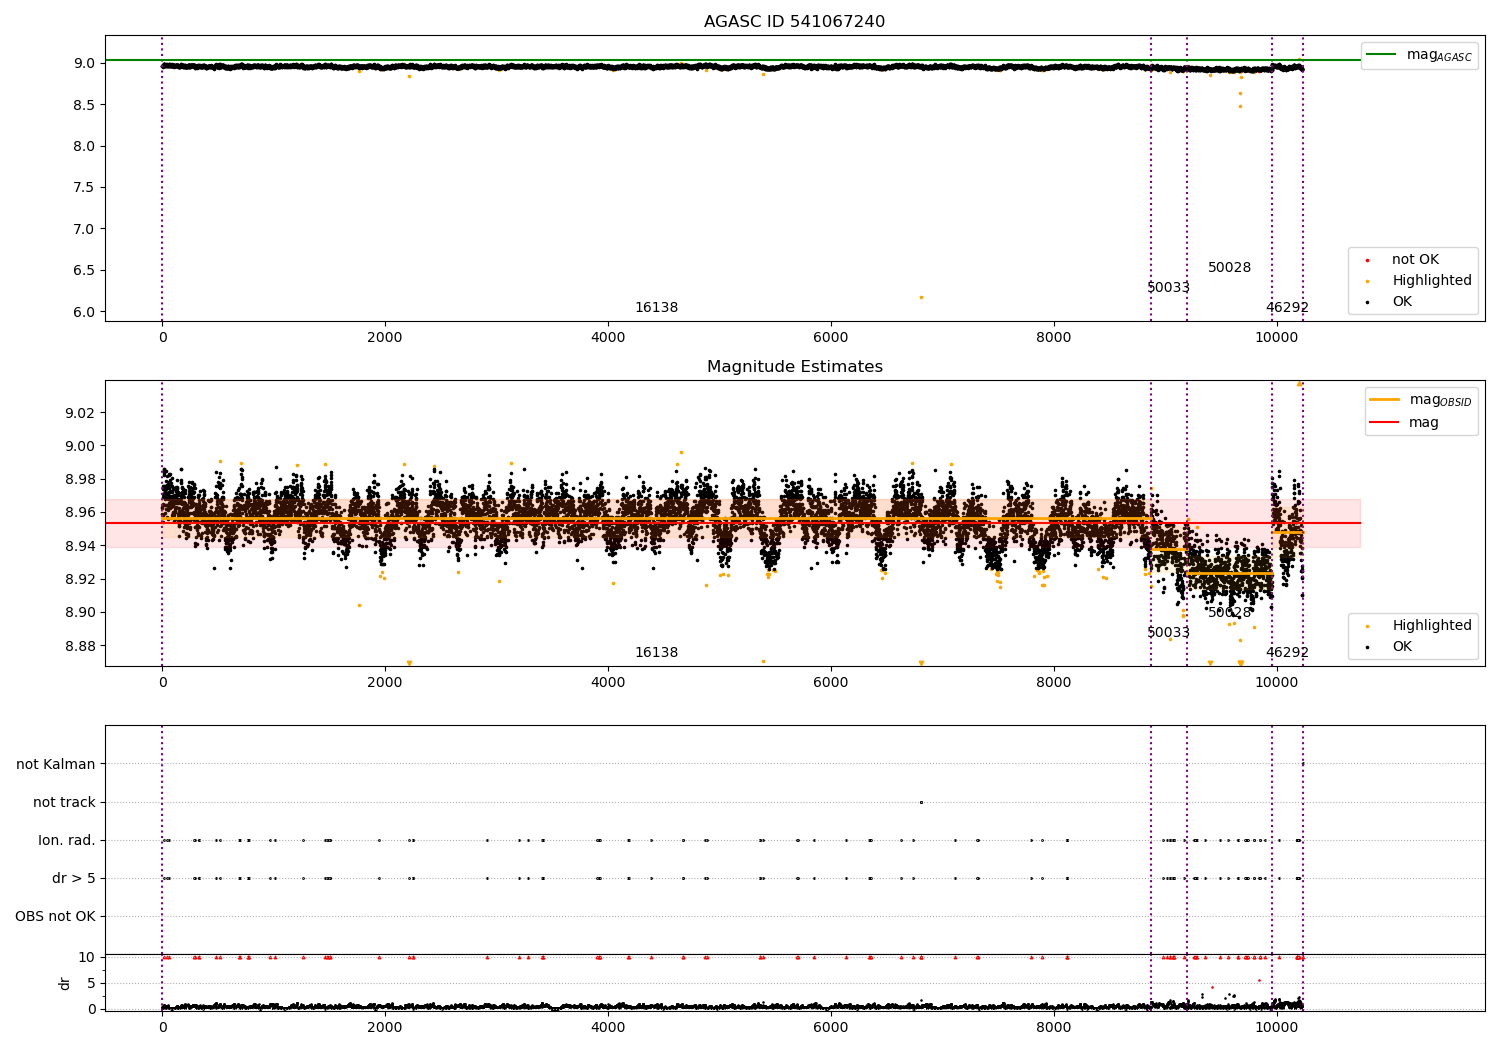1500x1050 pixels.
Task: Select the 6.0 y-tick of the top plot
Action: click(85, 312)
